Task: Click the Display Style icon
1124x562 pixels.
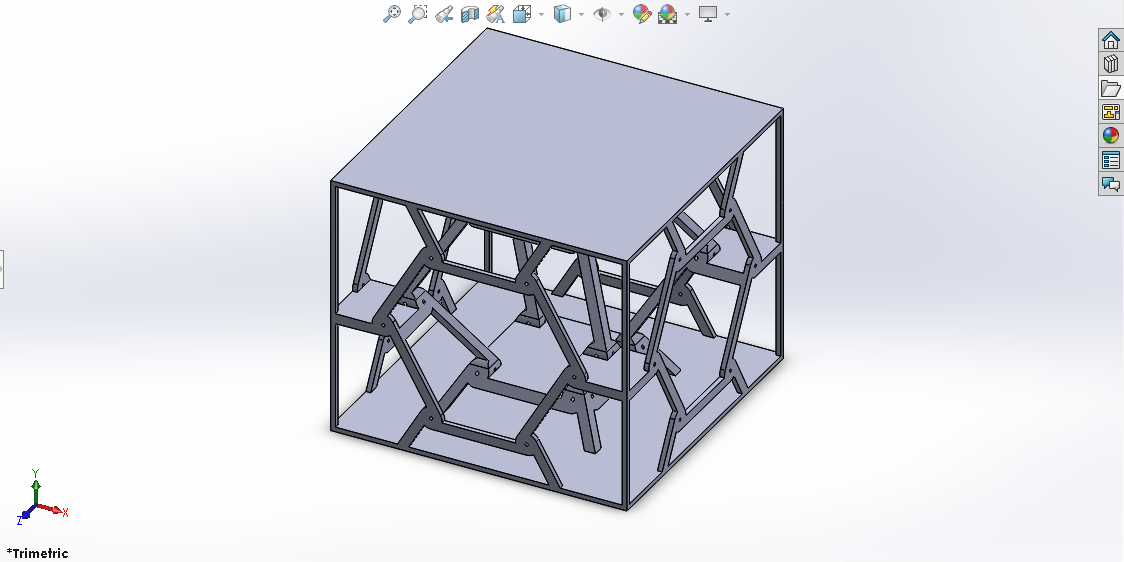Action: coord(562,14)
